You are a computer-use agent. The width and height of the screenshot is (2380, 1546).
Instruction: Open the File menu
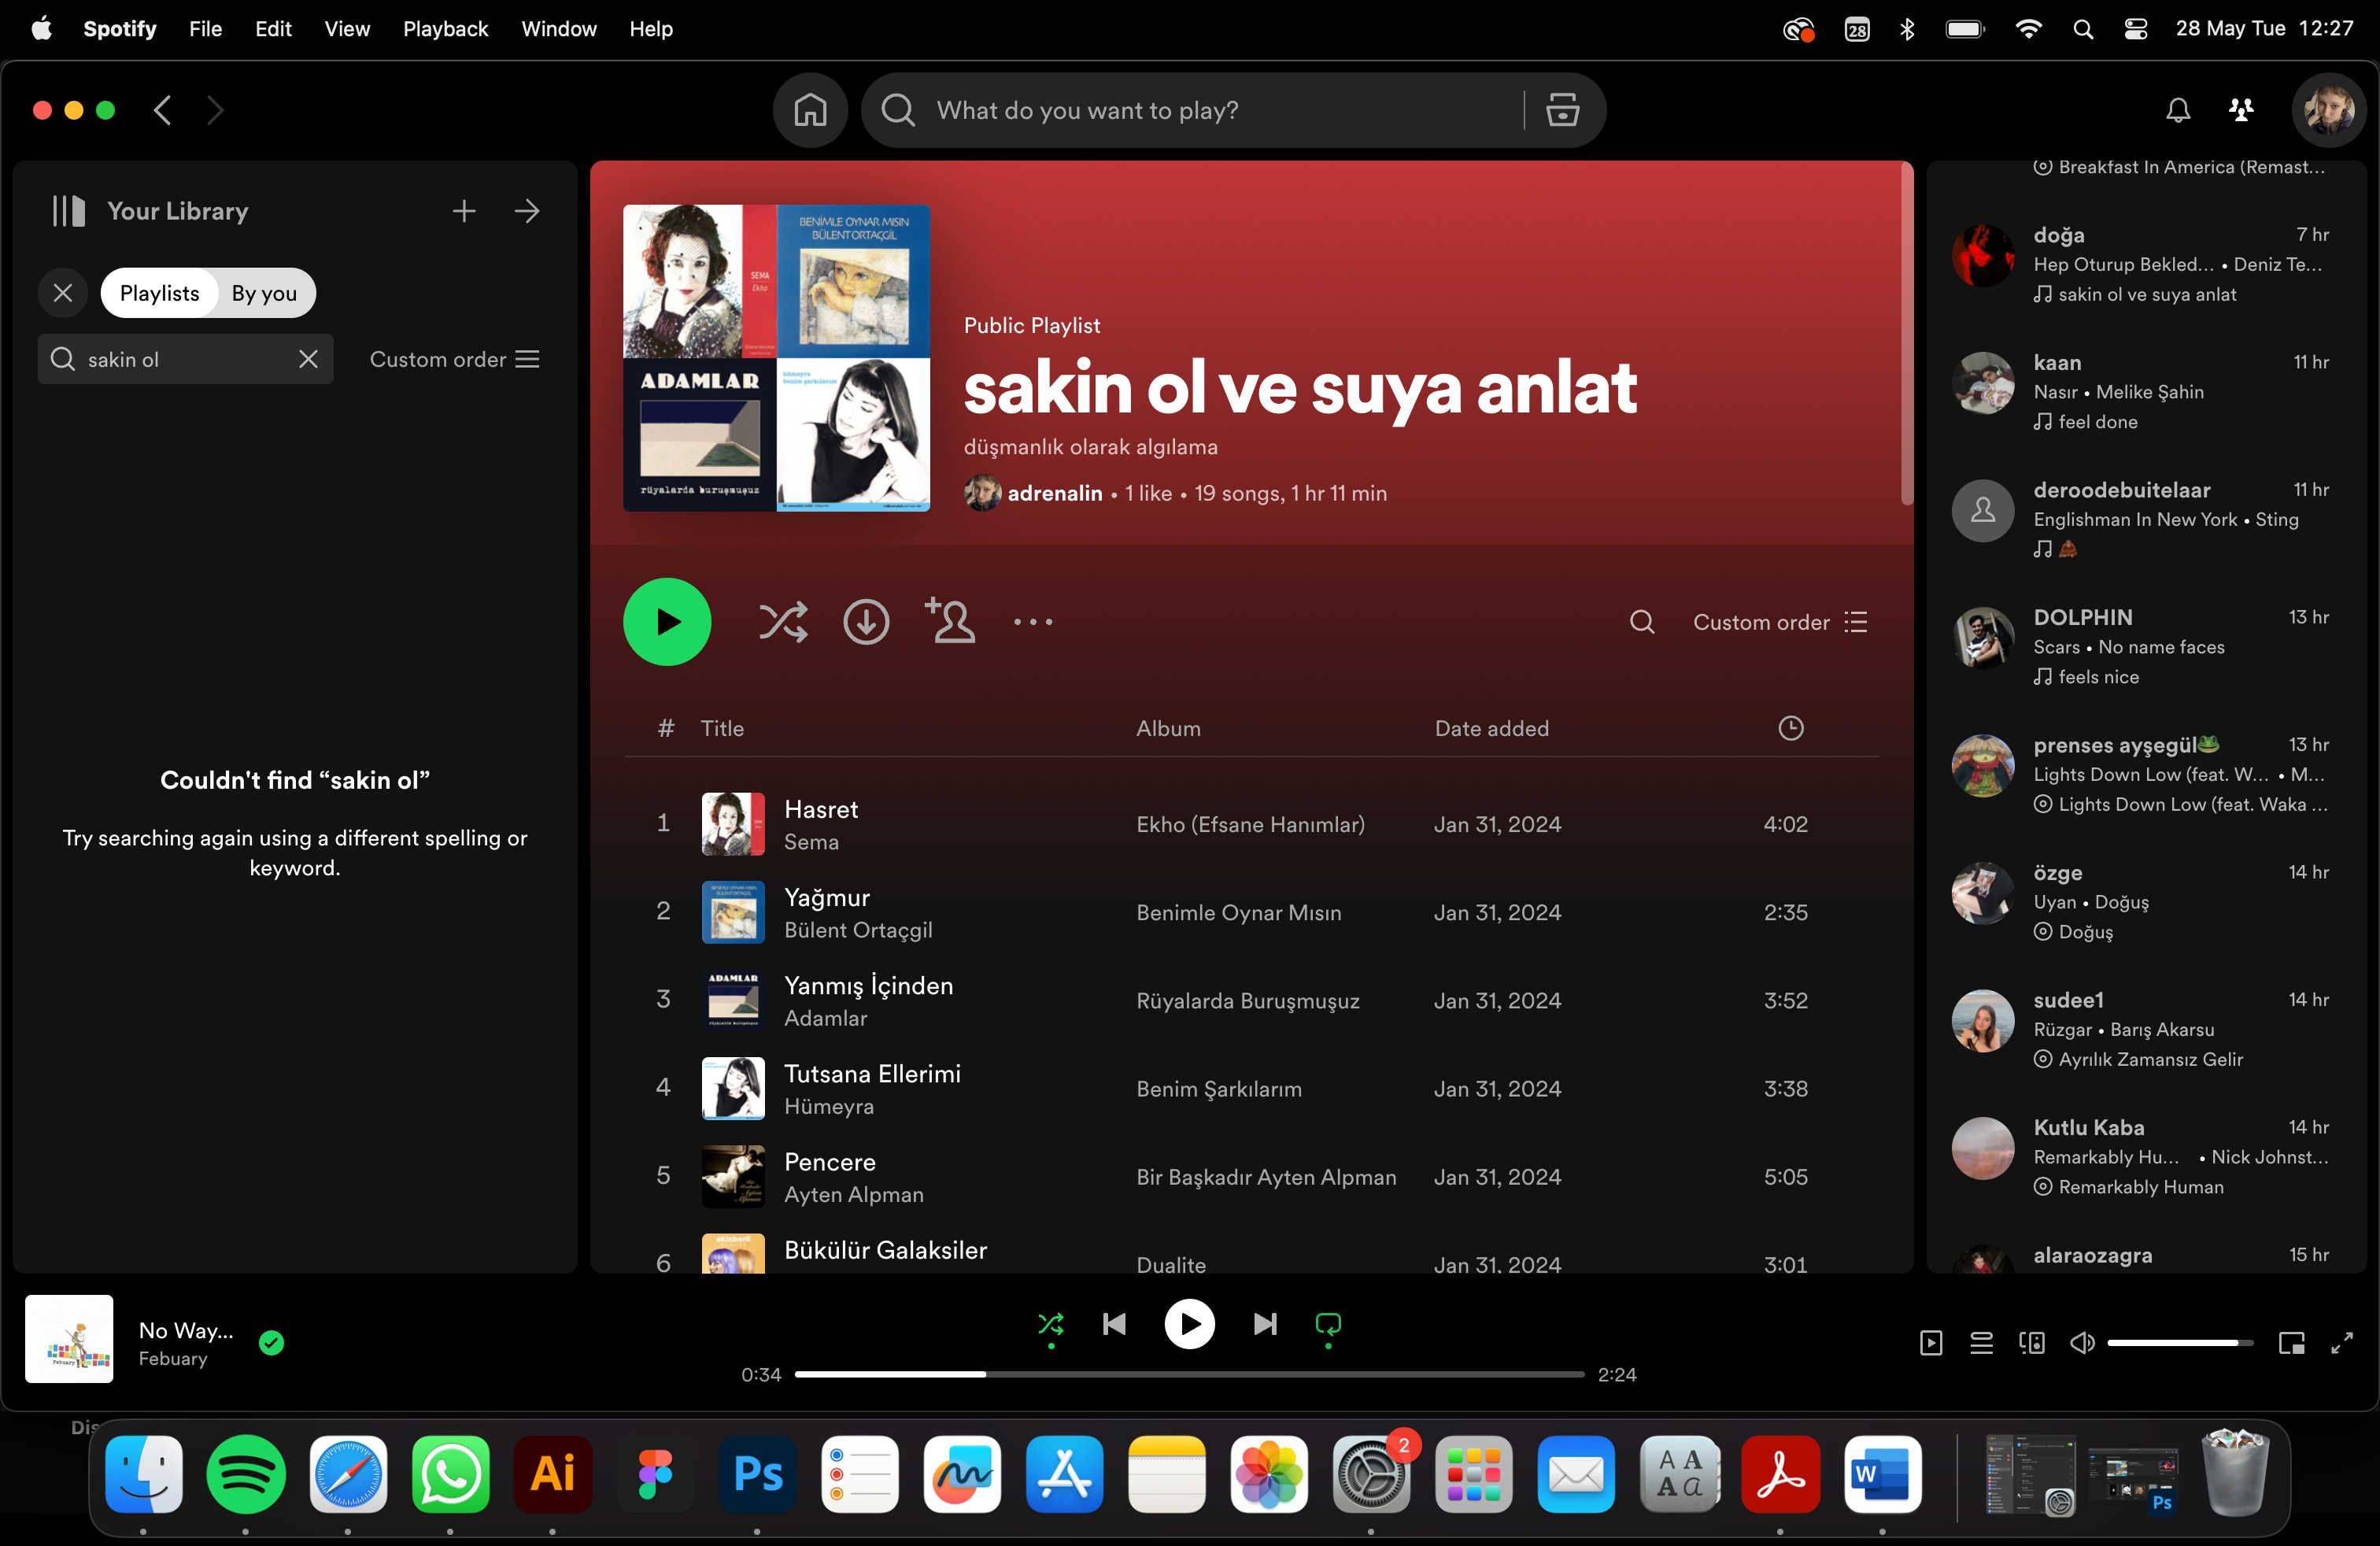[205, 29]
